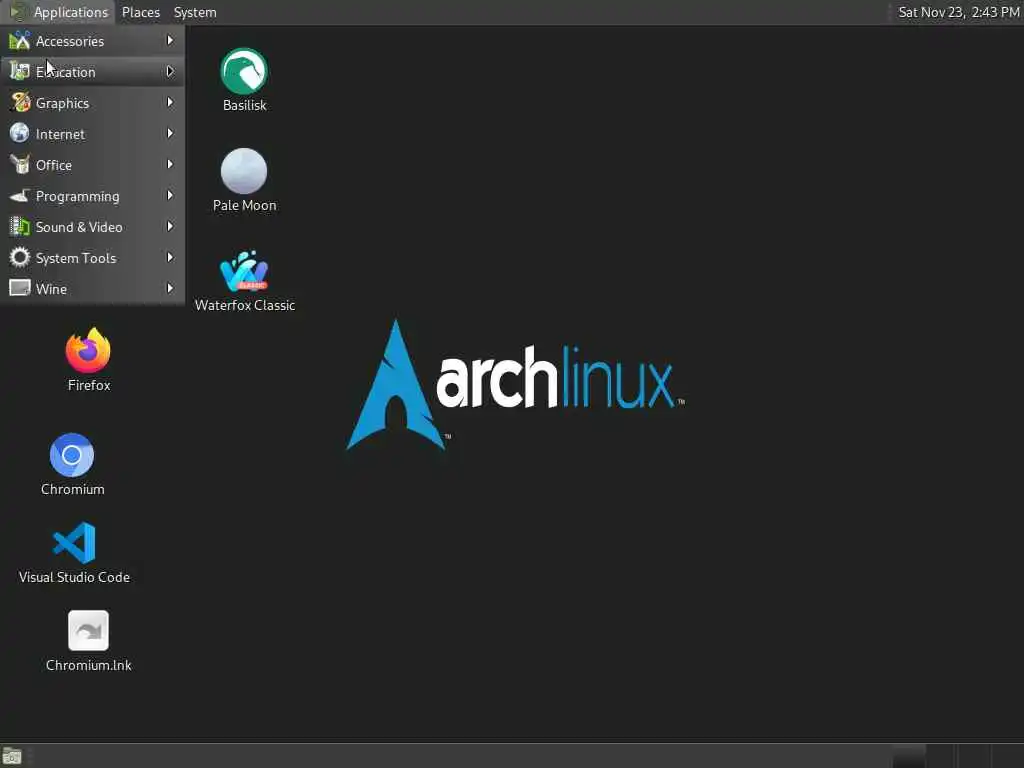Click the Visual Studio Code label text
Image resolution: width=1024 pixels, height=768 pixels.
(74, 577)
